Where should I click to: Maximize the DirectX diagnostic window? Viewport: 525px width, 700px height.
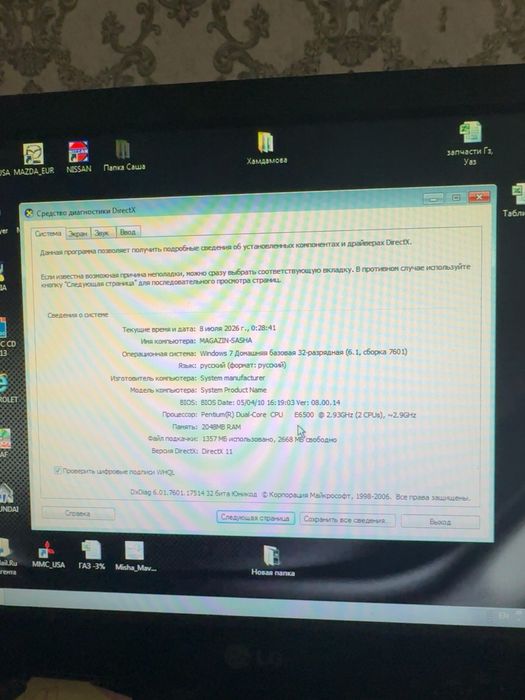click(x=456, y=197)
